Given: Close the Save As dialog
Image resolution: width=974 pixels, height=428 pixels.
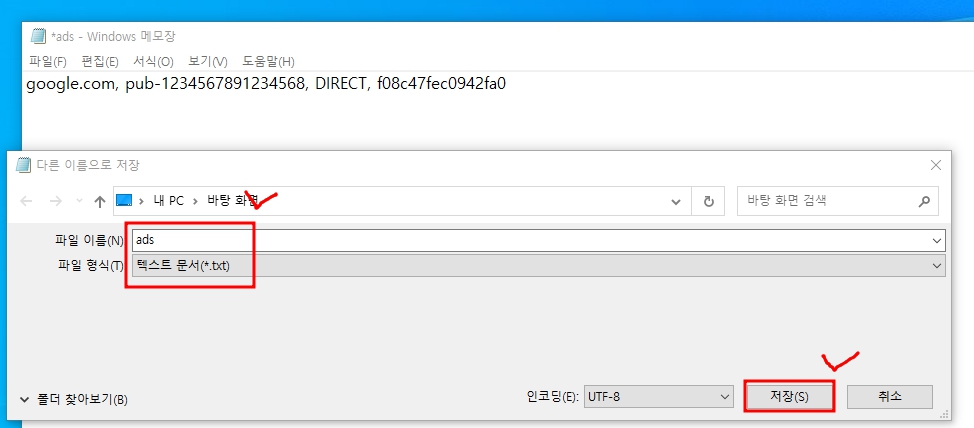Looking at the screenshot, I should [x=935, y=165].
